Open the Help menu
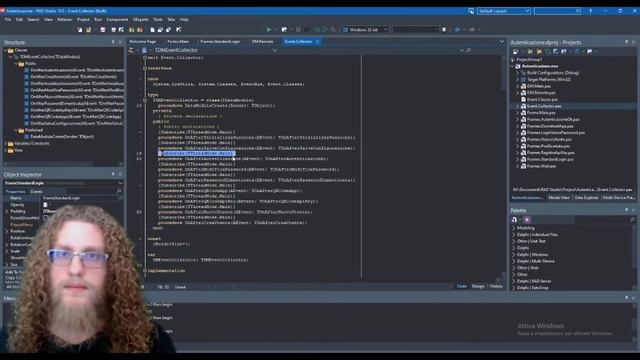This screenshot has width=640, height=360. pos(184,20)
